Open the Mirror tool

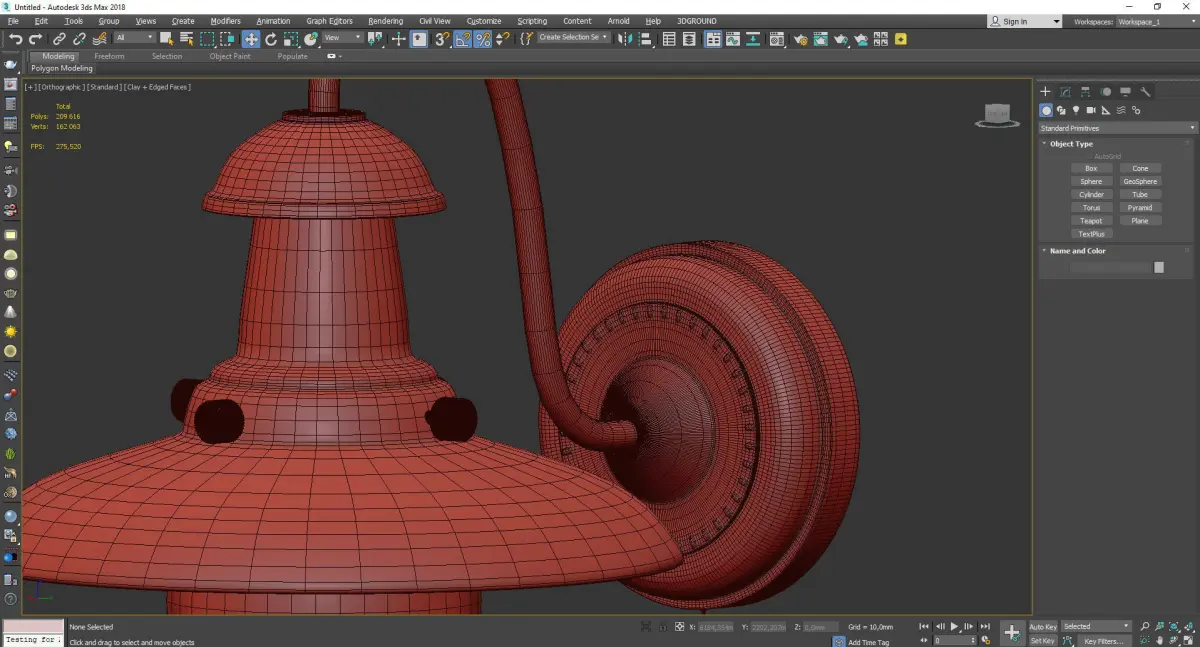(624, 39)
